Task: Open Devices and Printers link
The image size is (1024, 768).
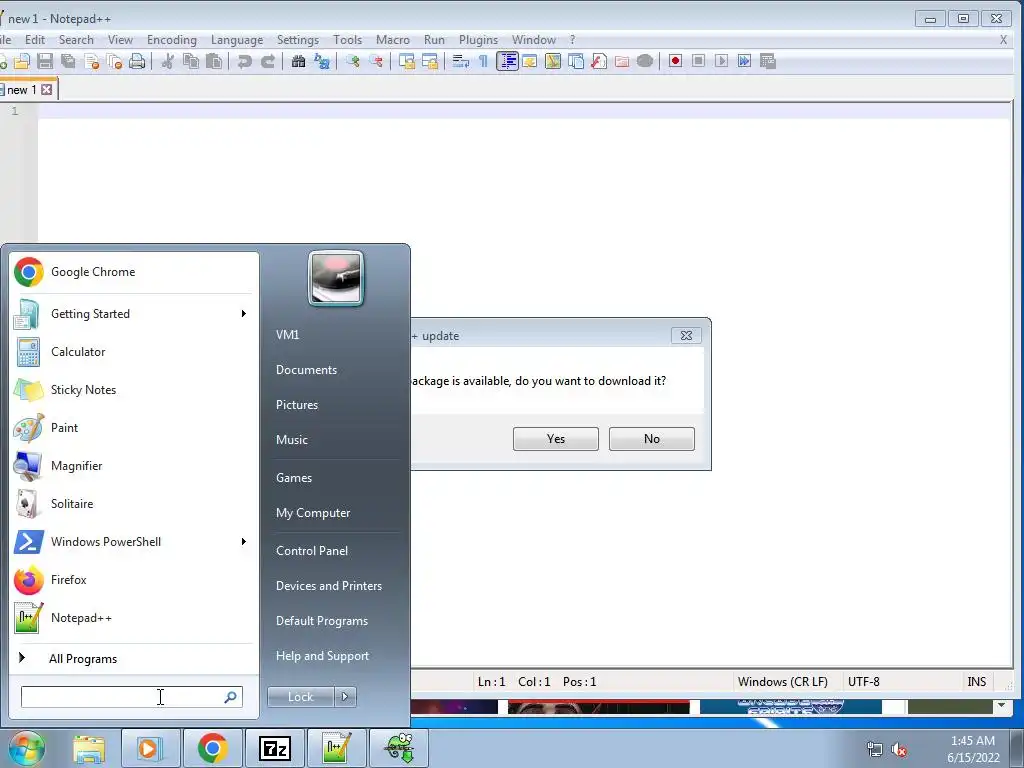Action: pos(328,586)
